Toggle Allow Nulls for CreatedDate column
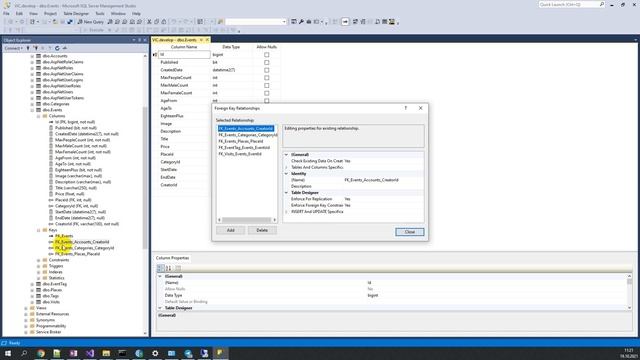640x360 pixels. click(x=267, y=70)
